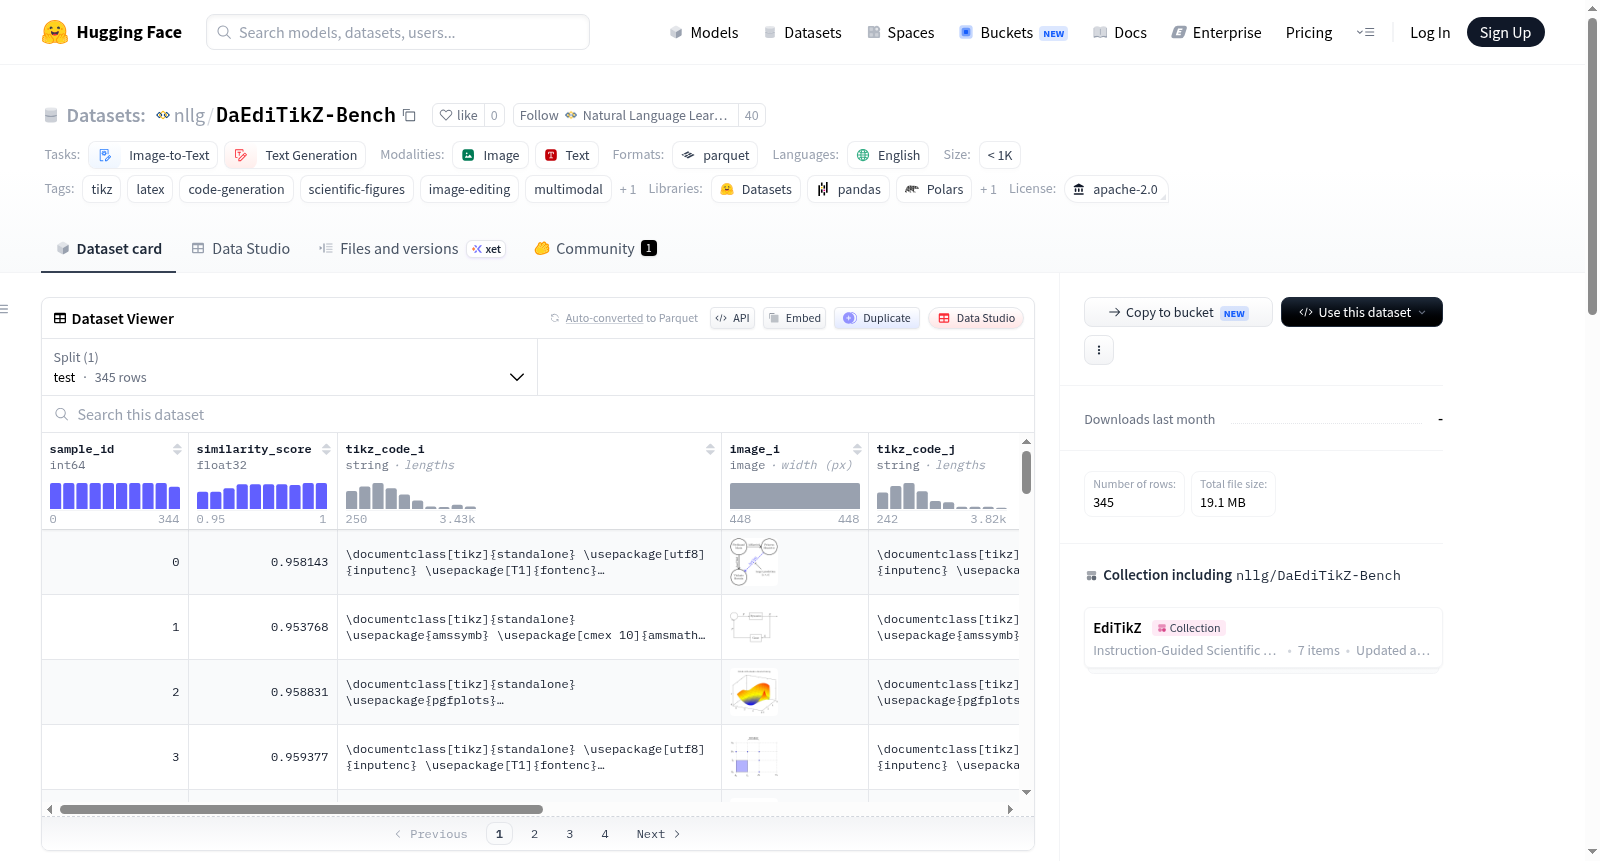Open the Data Studio tab
Image resolution: width=1600 pixels, height=861 pixels.
241,249
